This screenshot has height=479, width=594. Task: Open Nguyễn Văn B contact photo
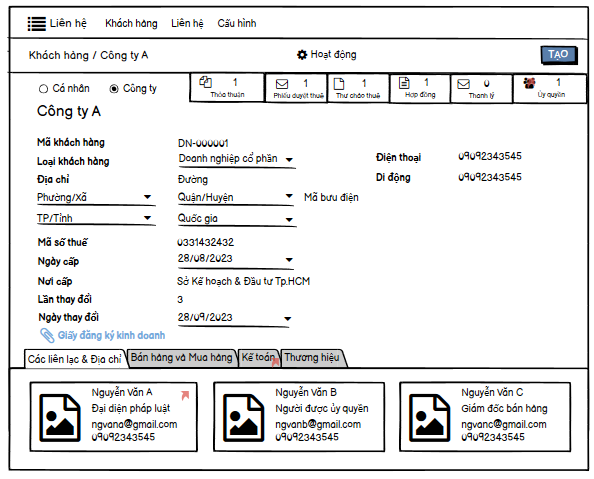[244, 418]
